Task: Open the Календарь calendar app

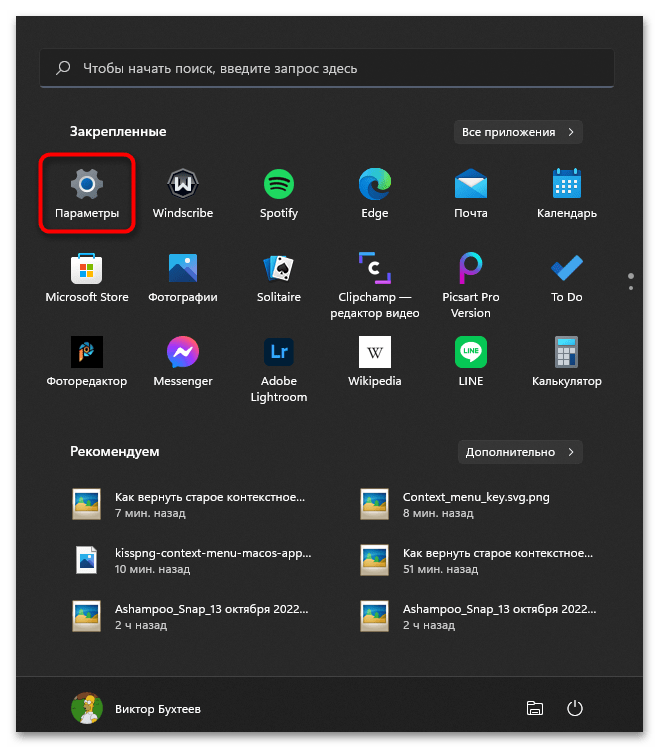Action: (x=566, y=193)
